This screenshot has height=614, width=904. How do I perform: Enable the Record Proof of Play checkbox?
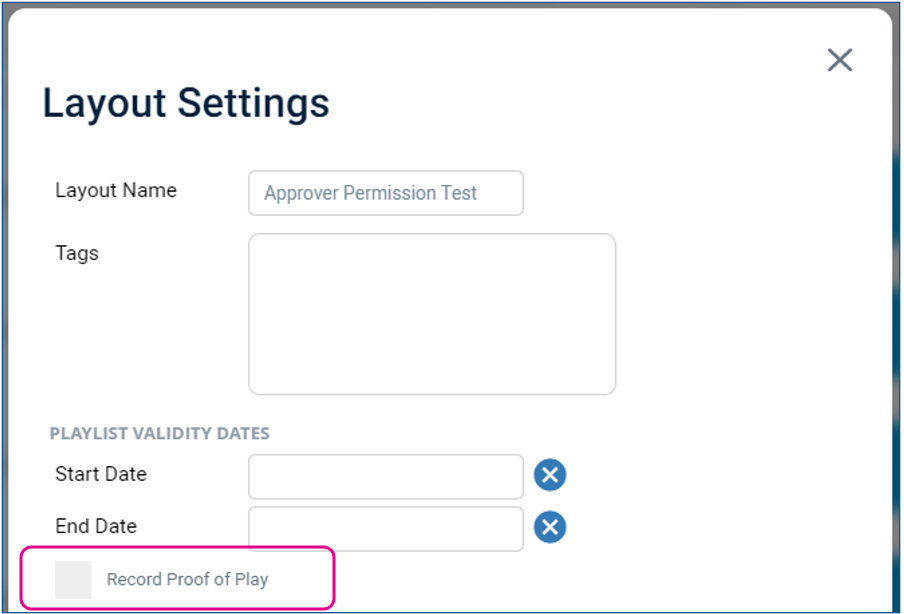click(x=73, y=579)
